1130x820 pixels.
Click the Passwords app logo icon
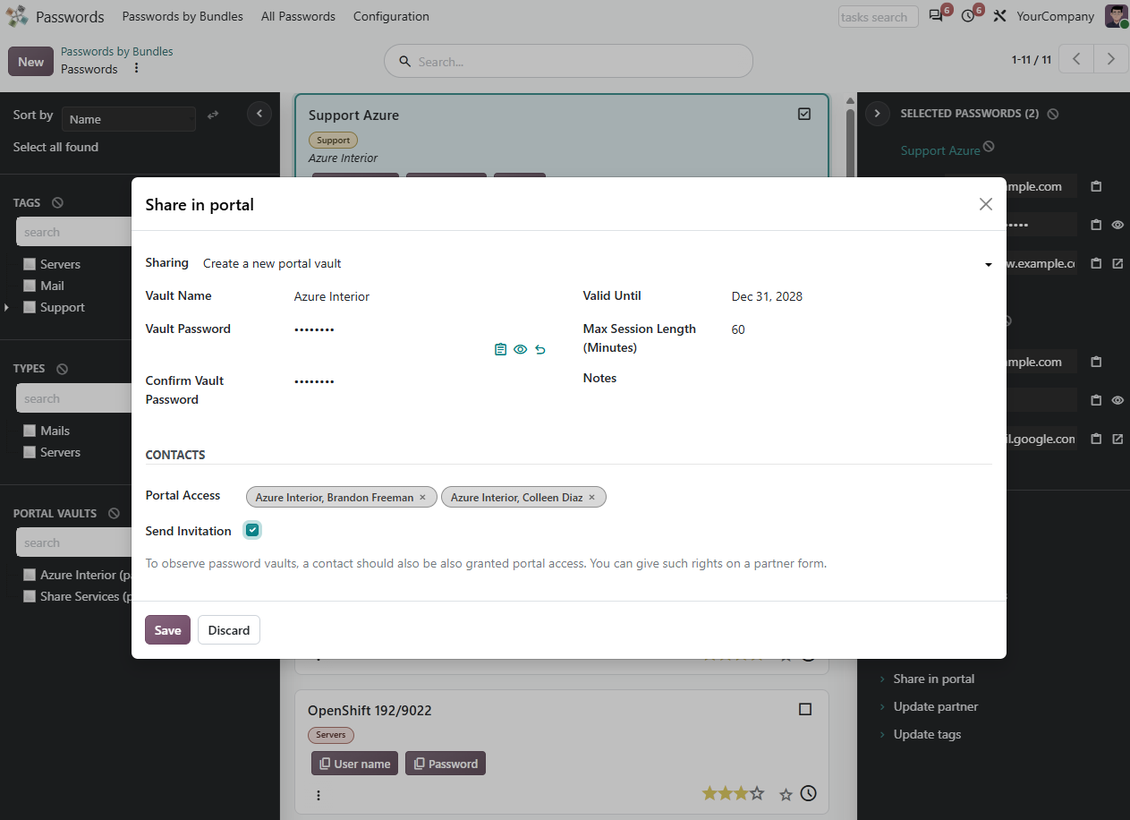point(16,16)
